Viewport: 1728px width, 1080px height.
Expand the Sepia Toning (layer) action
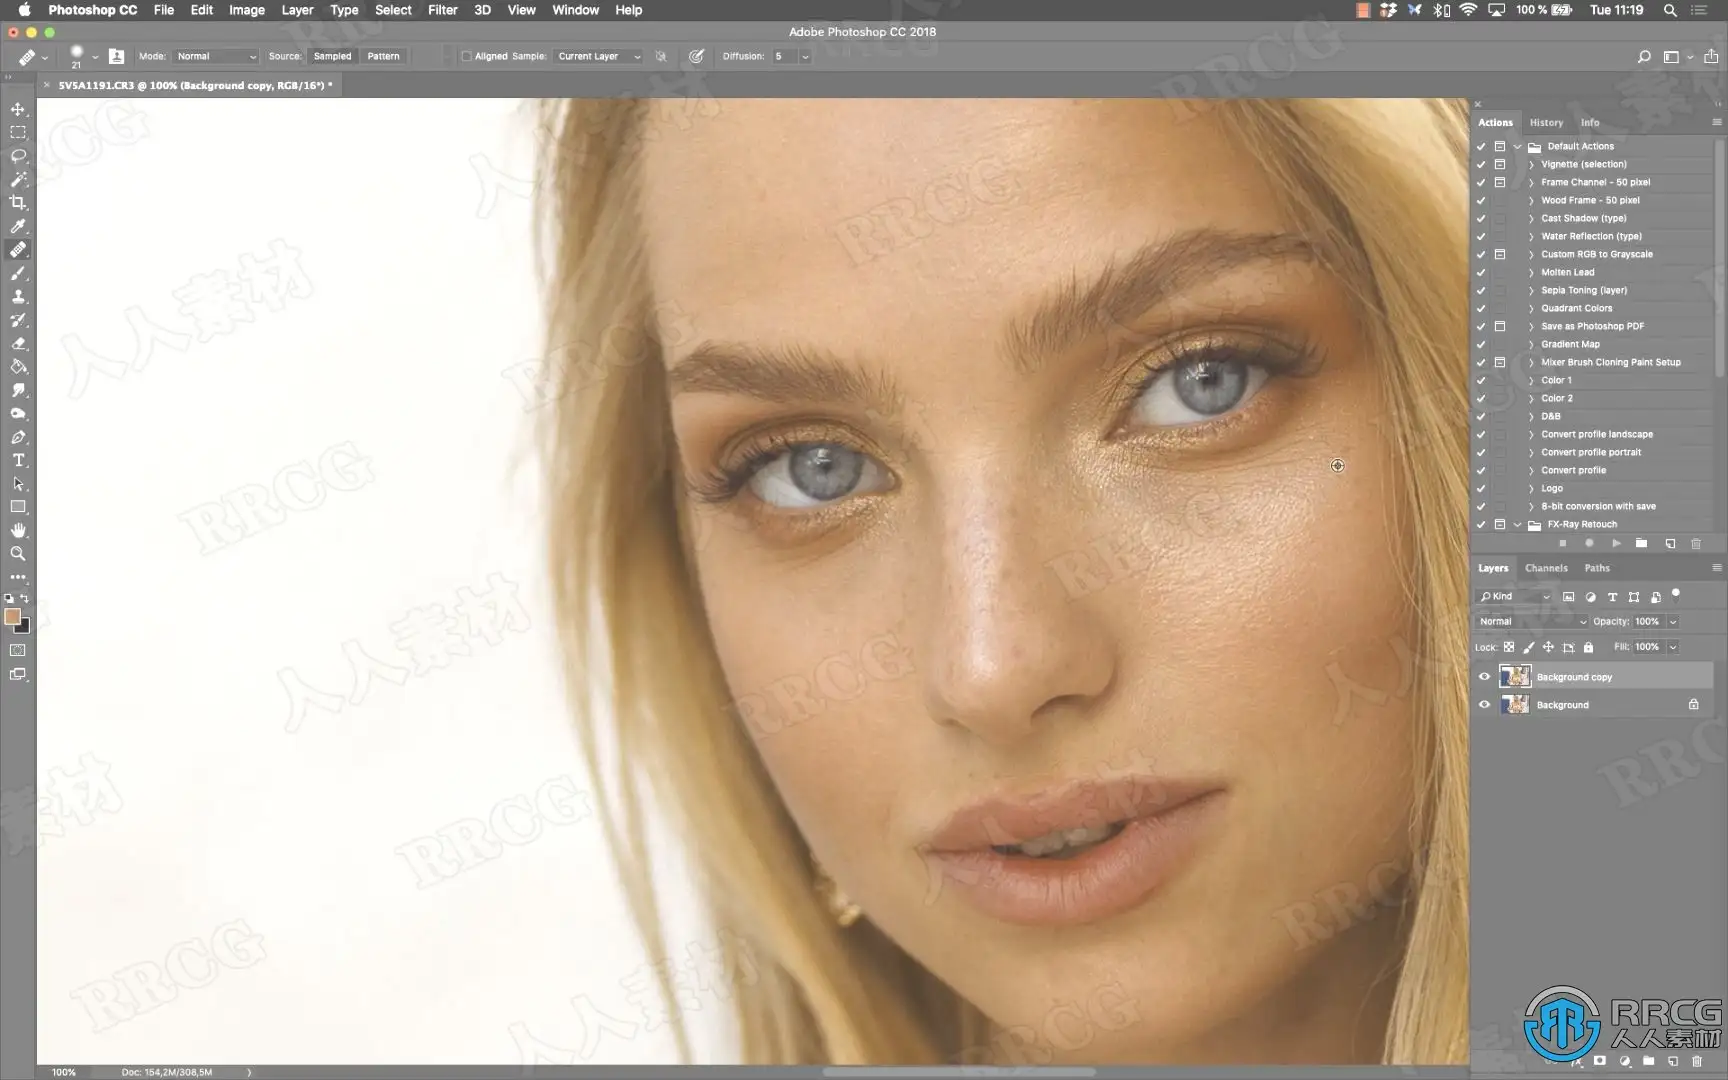coord(1531,291)
